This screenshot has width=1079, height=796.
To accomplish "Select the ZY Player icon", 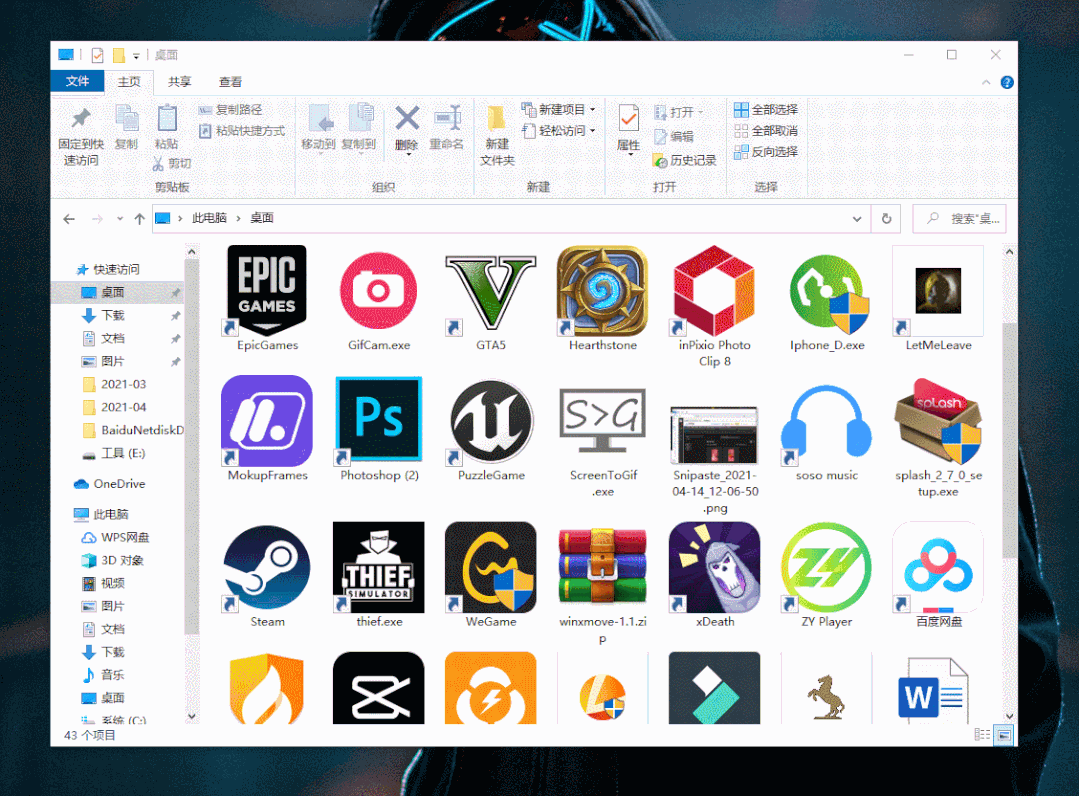I will 826,567.
